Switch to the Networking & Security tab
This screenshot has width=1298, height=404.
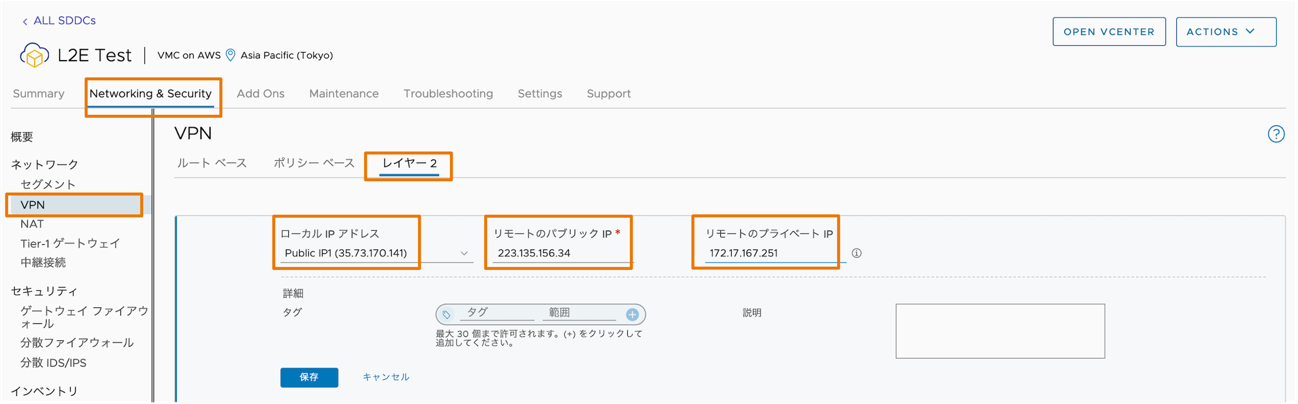click(x=151, y=94)
